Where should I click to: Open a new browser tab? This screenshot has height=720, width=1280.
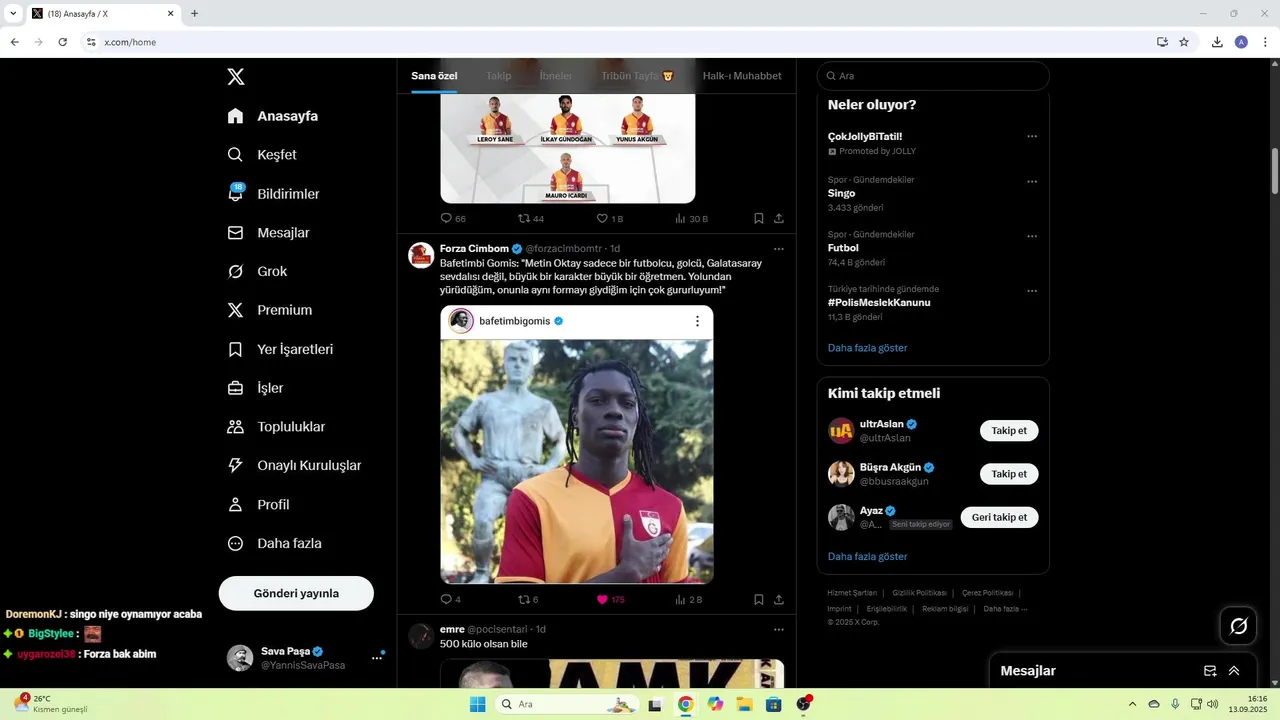click(x=194, y=14)
